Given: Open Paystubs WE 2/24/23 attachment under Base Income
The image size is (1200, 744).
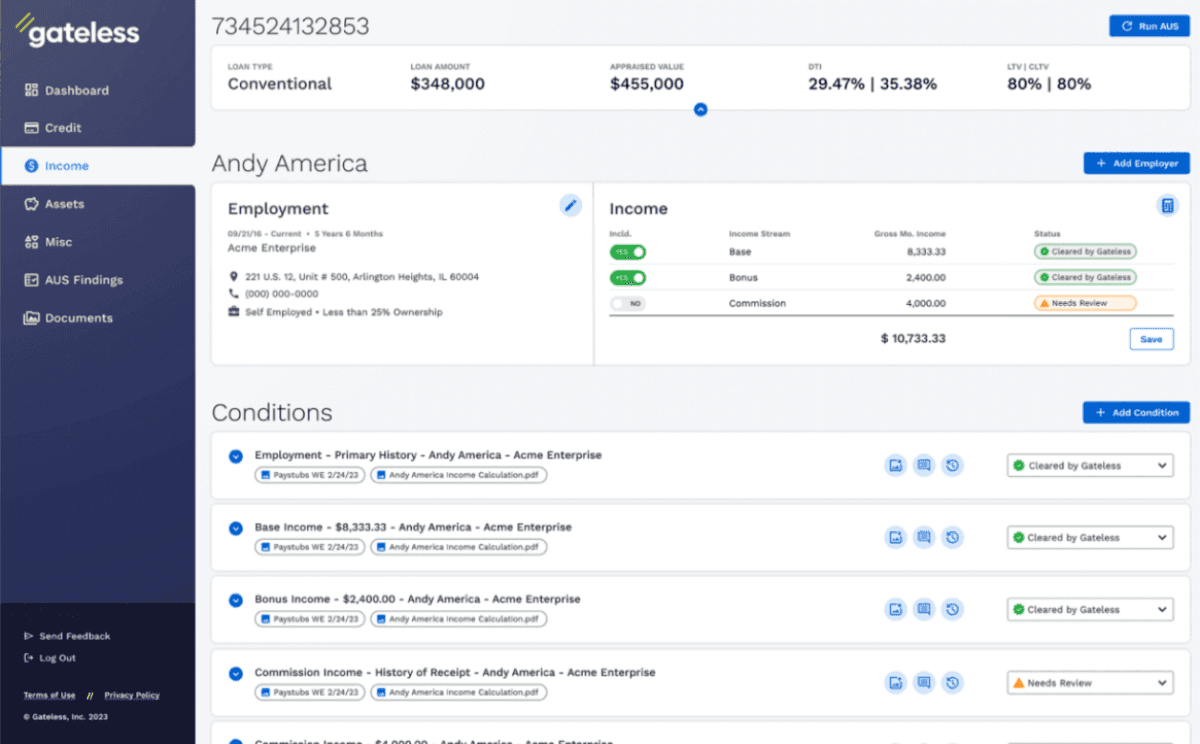Looking at the screenshot, I should [309, 547].
